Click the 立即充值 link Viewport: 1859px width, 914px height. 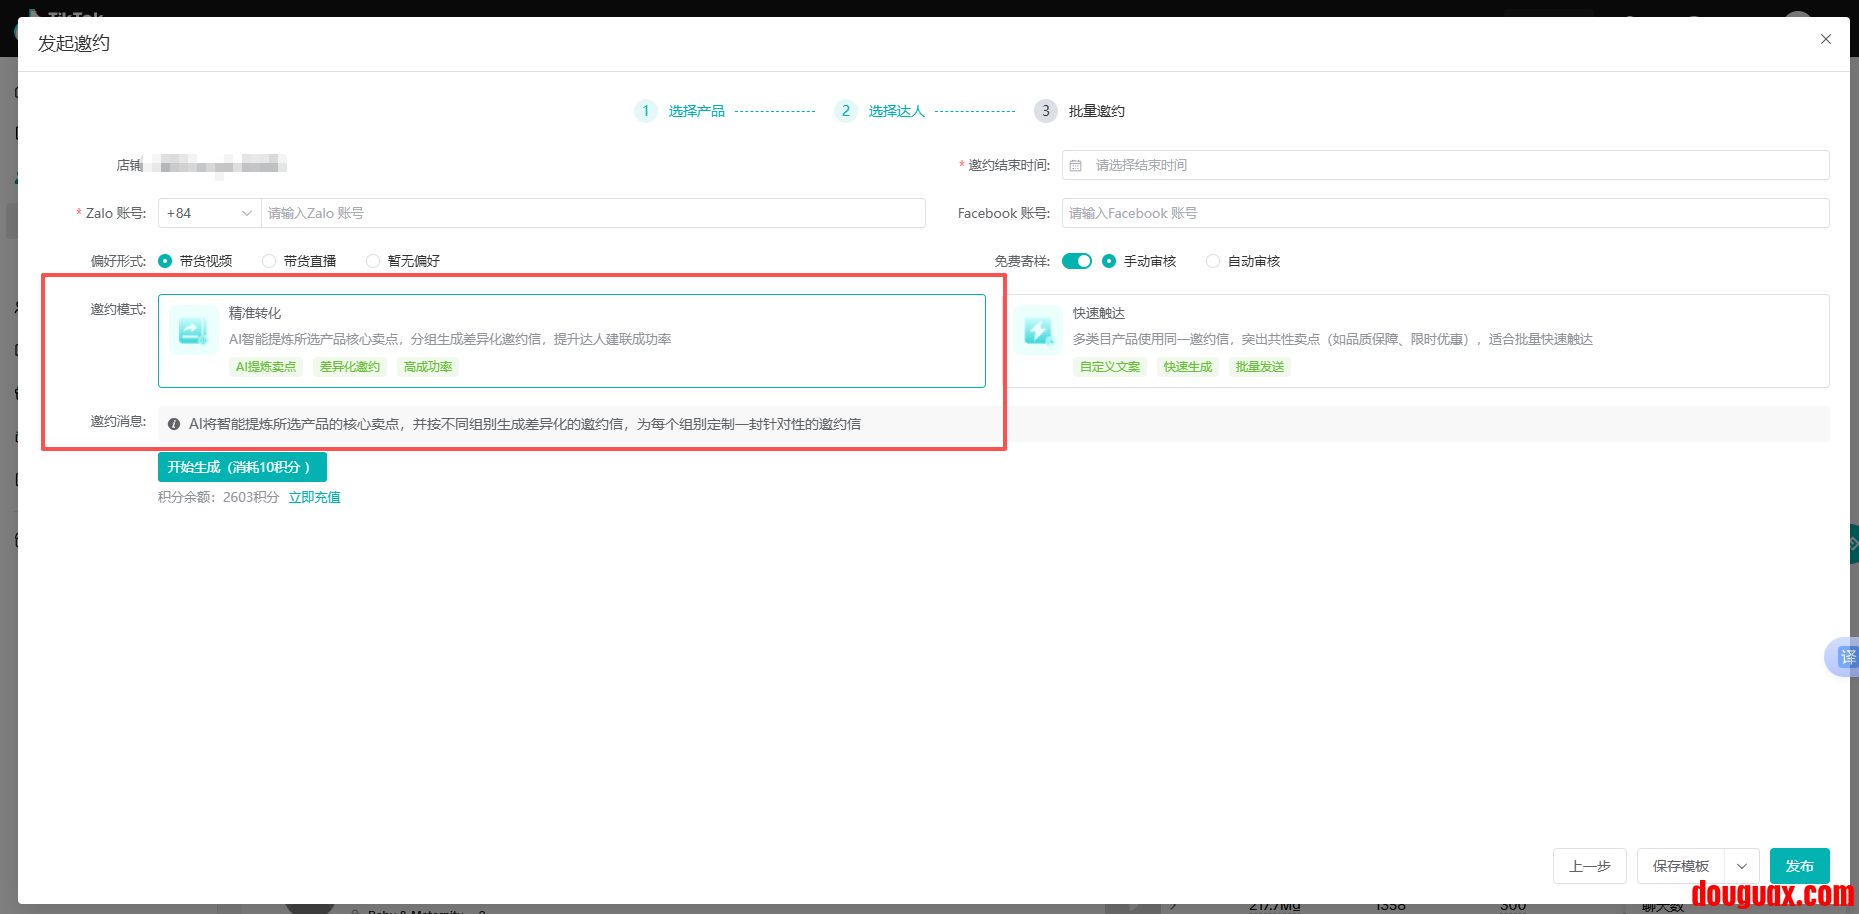coord(314,497)
